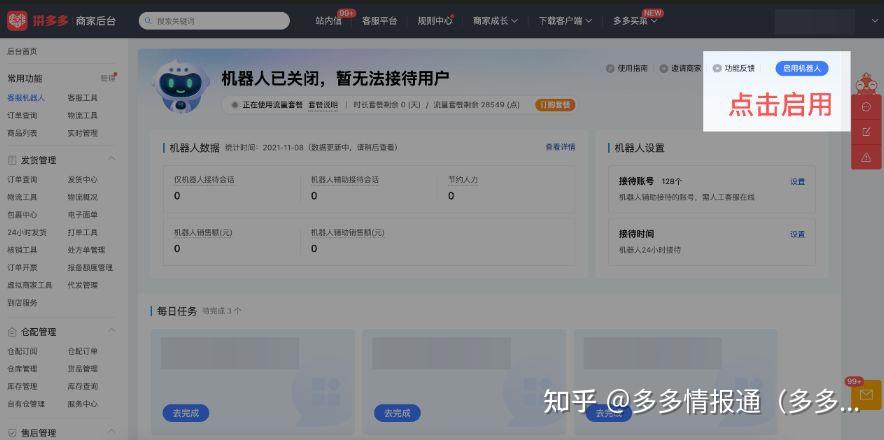Image resolution: width=884 pixels, height=440 pixels.
Task: Collapse the 发货管理 sidebar section
Action: (112, 159)
